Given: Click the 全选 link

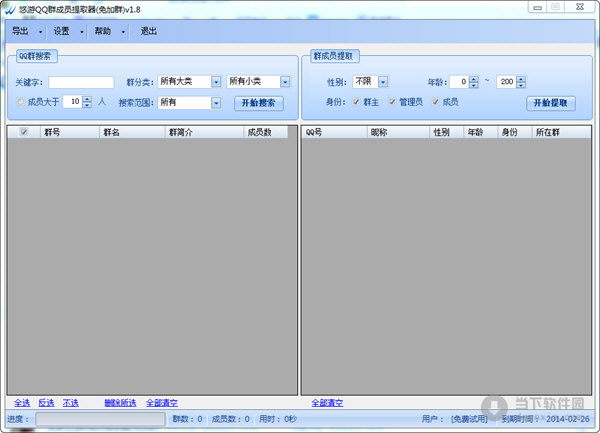Looking at the screenshot, I should (22, 403).
